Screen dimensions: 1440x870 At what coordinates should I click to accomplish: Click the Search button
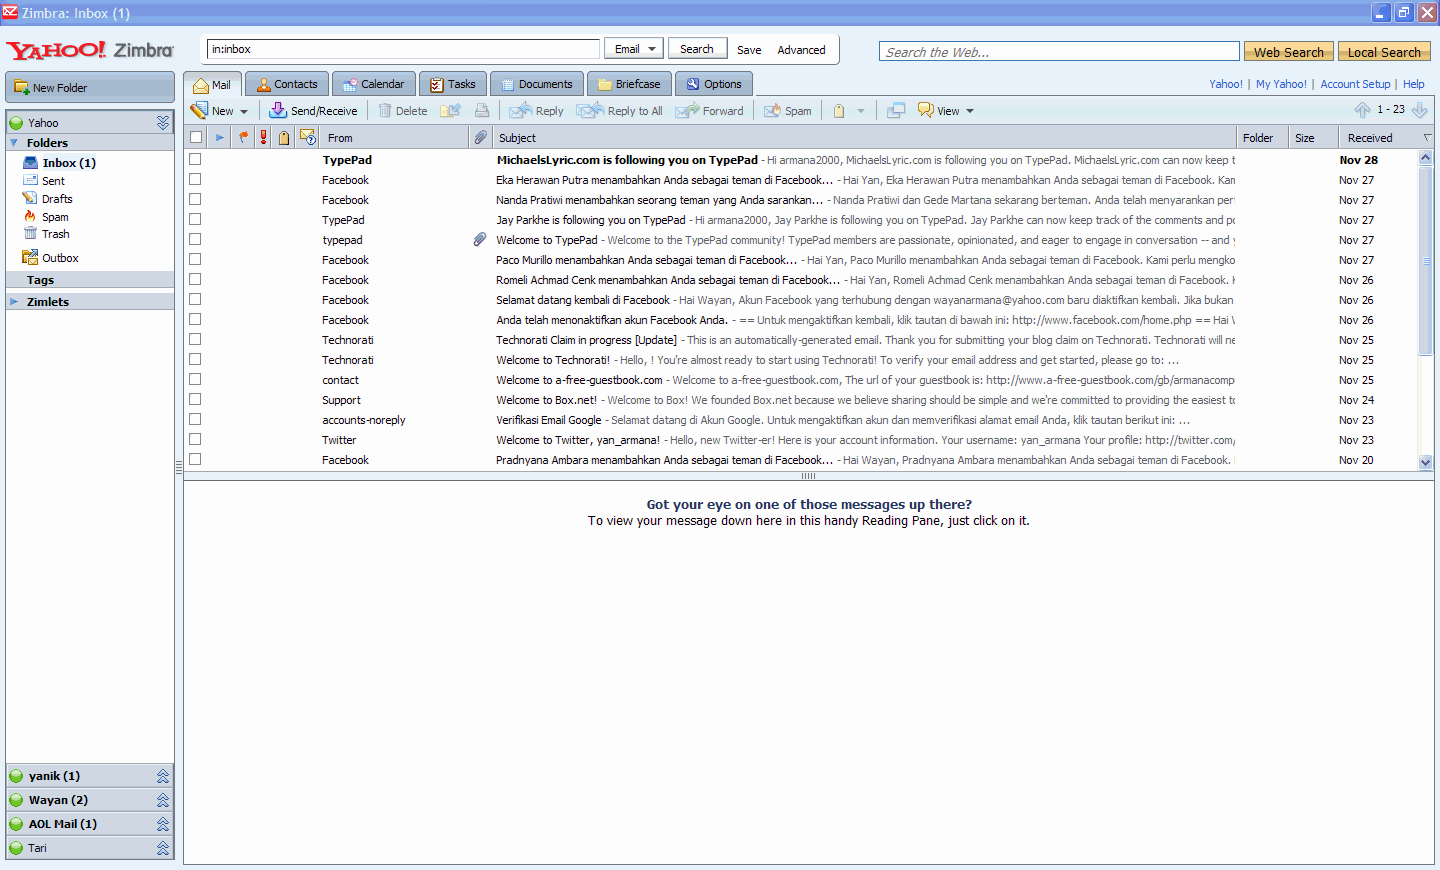click(x=697, y=49)
